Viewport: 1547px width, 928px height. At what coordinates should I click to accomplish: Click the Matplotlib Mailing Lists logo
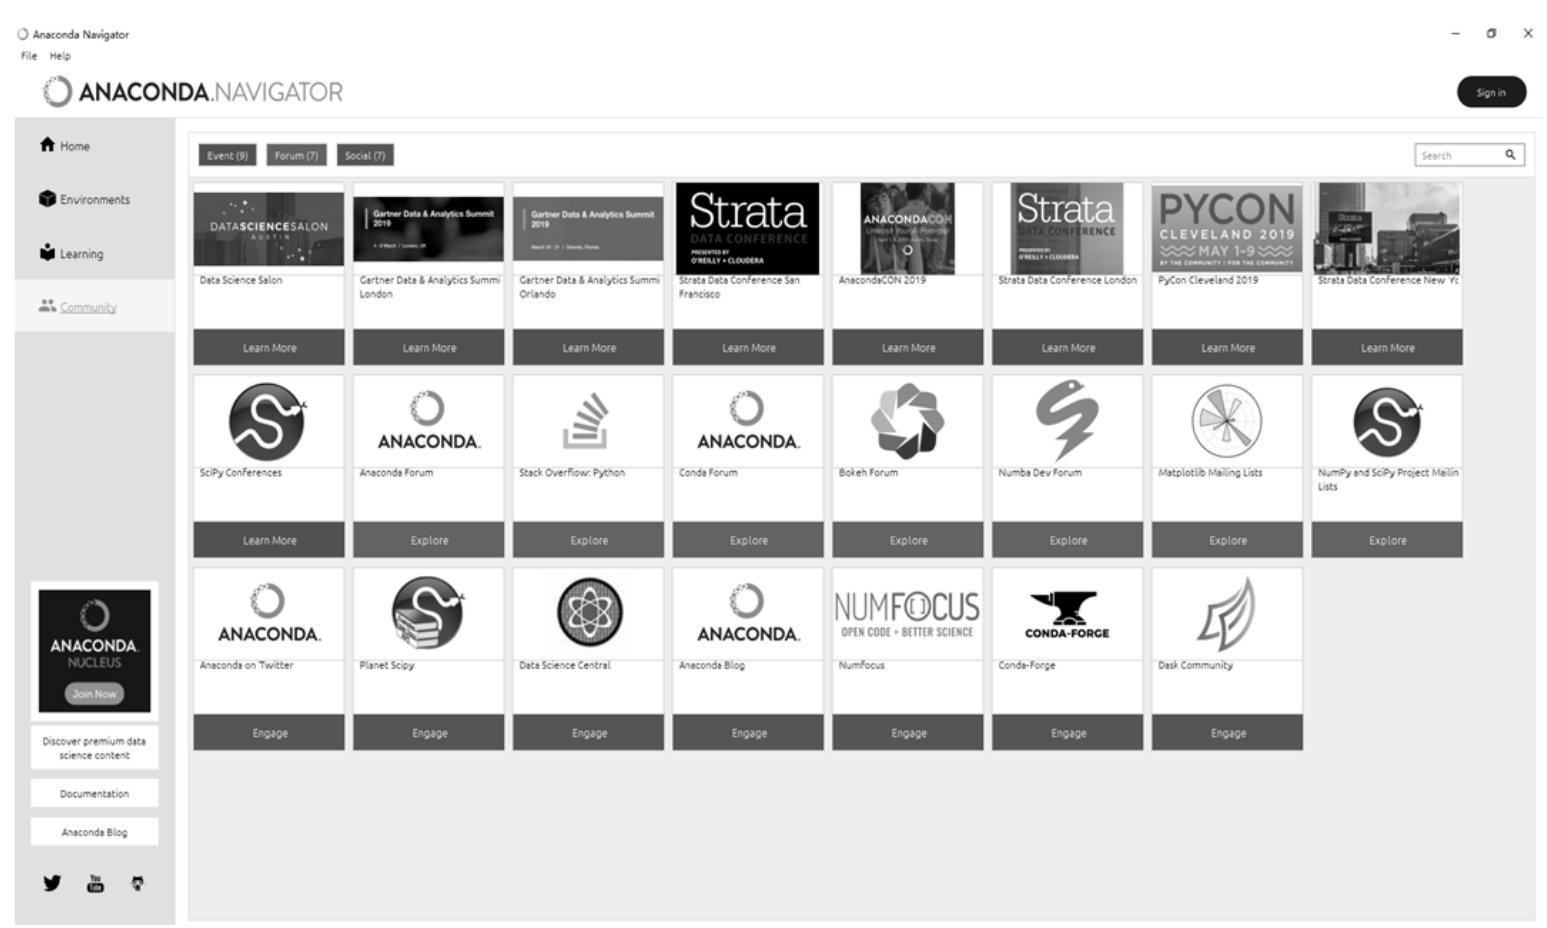[x=1227, y=421]
